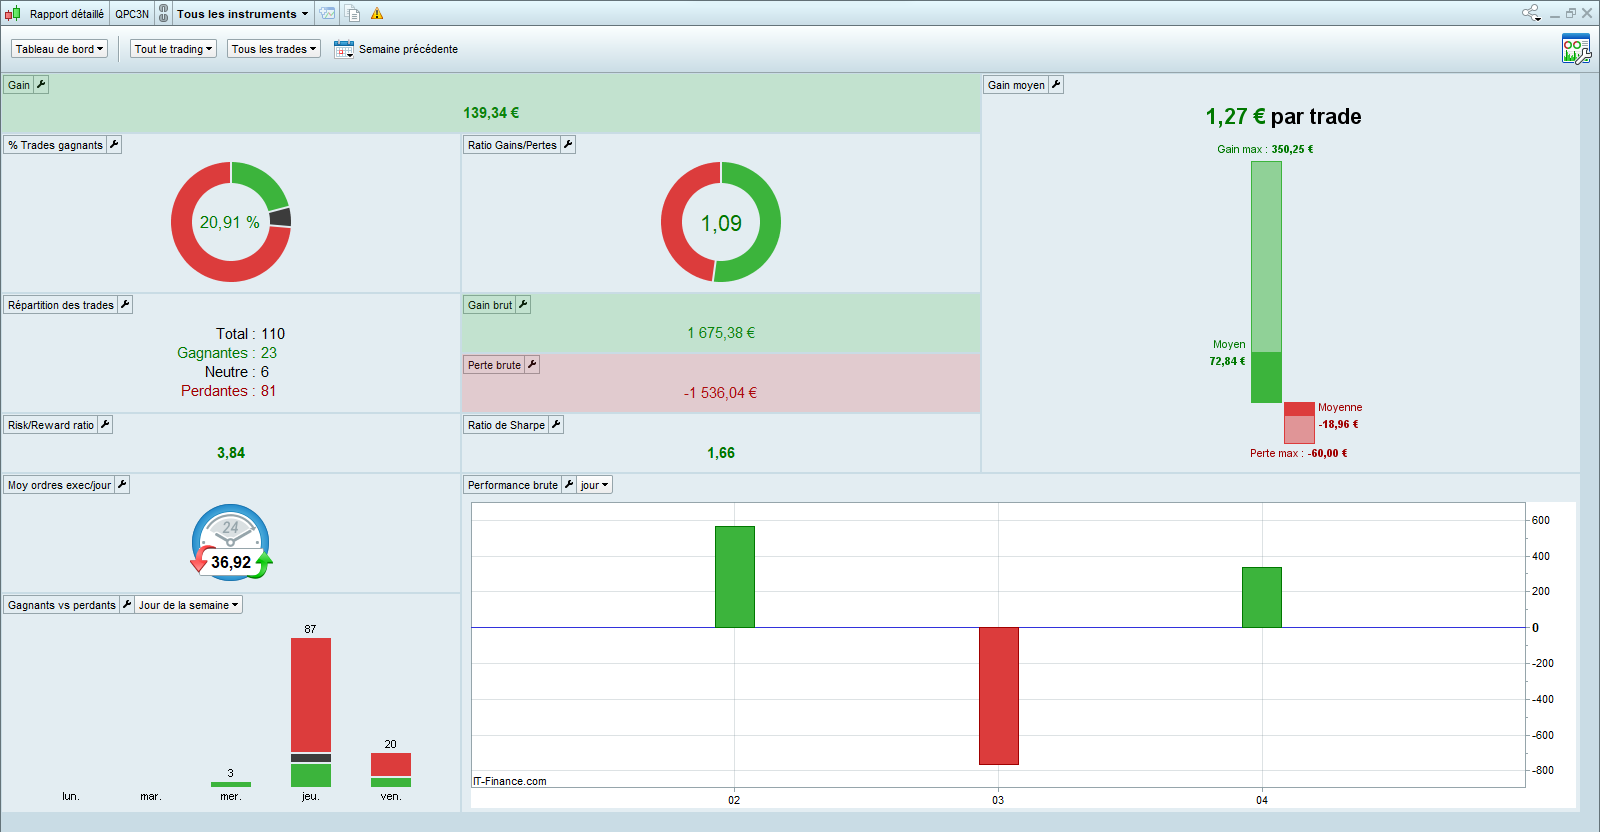Configure the Perte brute widget wrench
Screen dimensions: 1600x832
coord(532,365)
